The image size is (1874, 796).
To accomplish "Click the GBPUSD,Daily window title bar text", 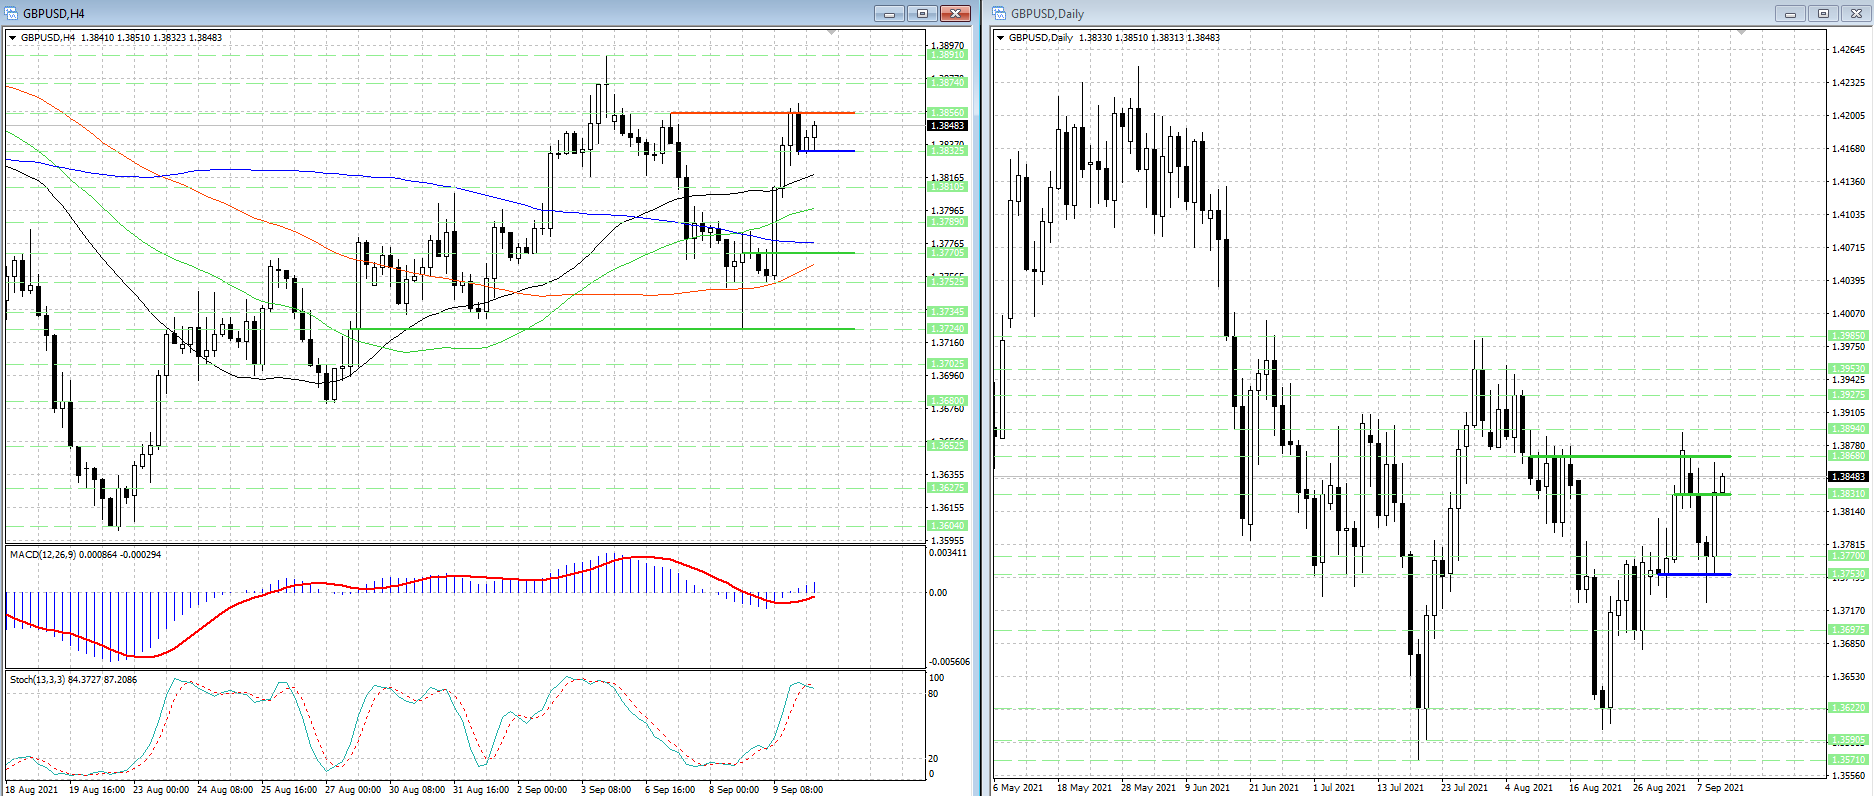I will (1047, 14).
